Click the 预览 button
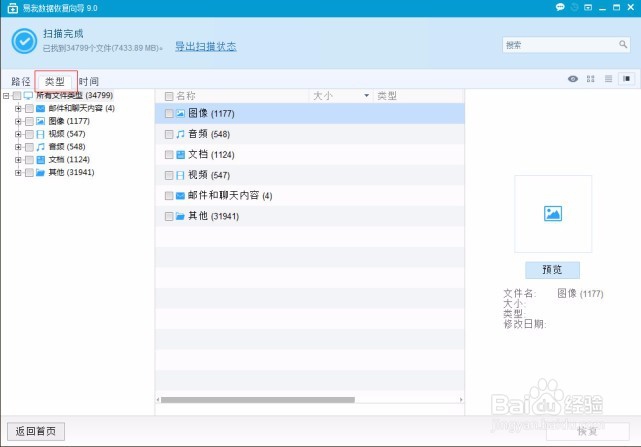The image size is (641, 447). 552,270
